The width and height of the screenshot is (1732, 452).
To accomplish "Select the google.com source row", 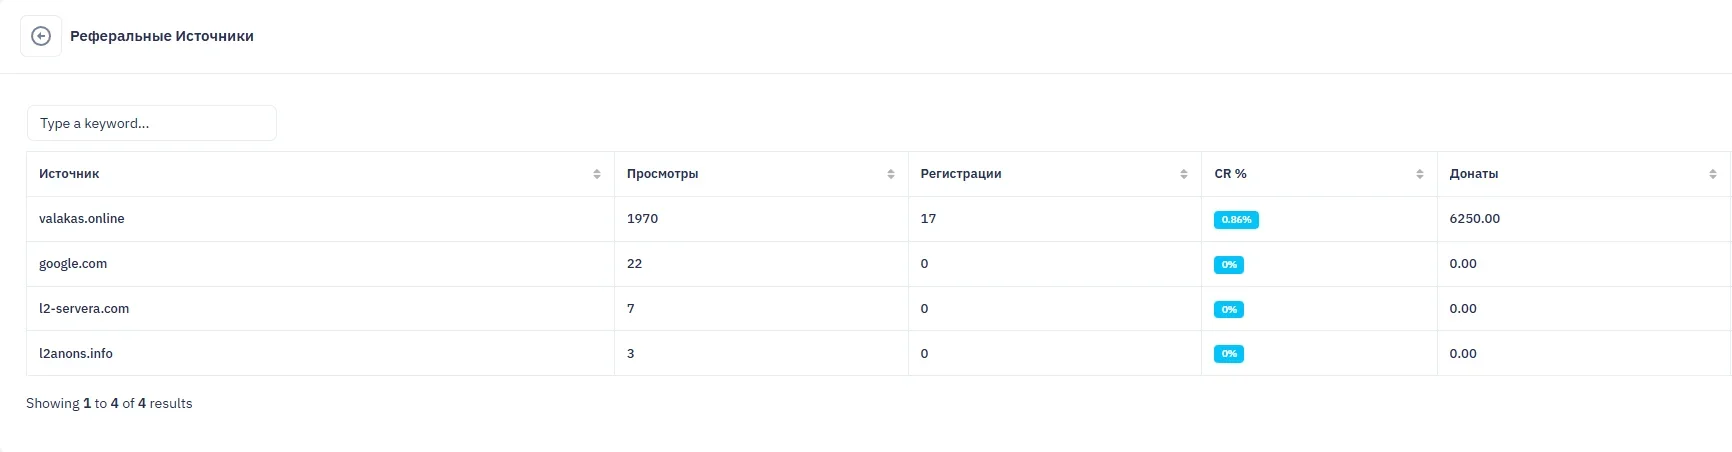I will (x=73, y=264).
